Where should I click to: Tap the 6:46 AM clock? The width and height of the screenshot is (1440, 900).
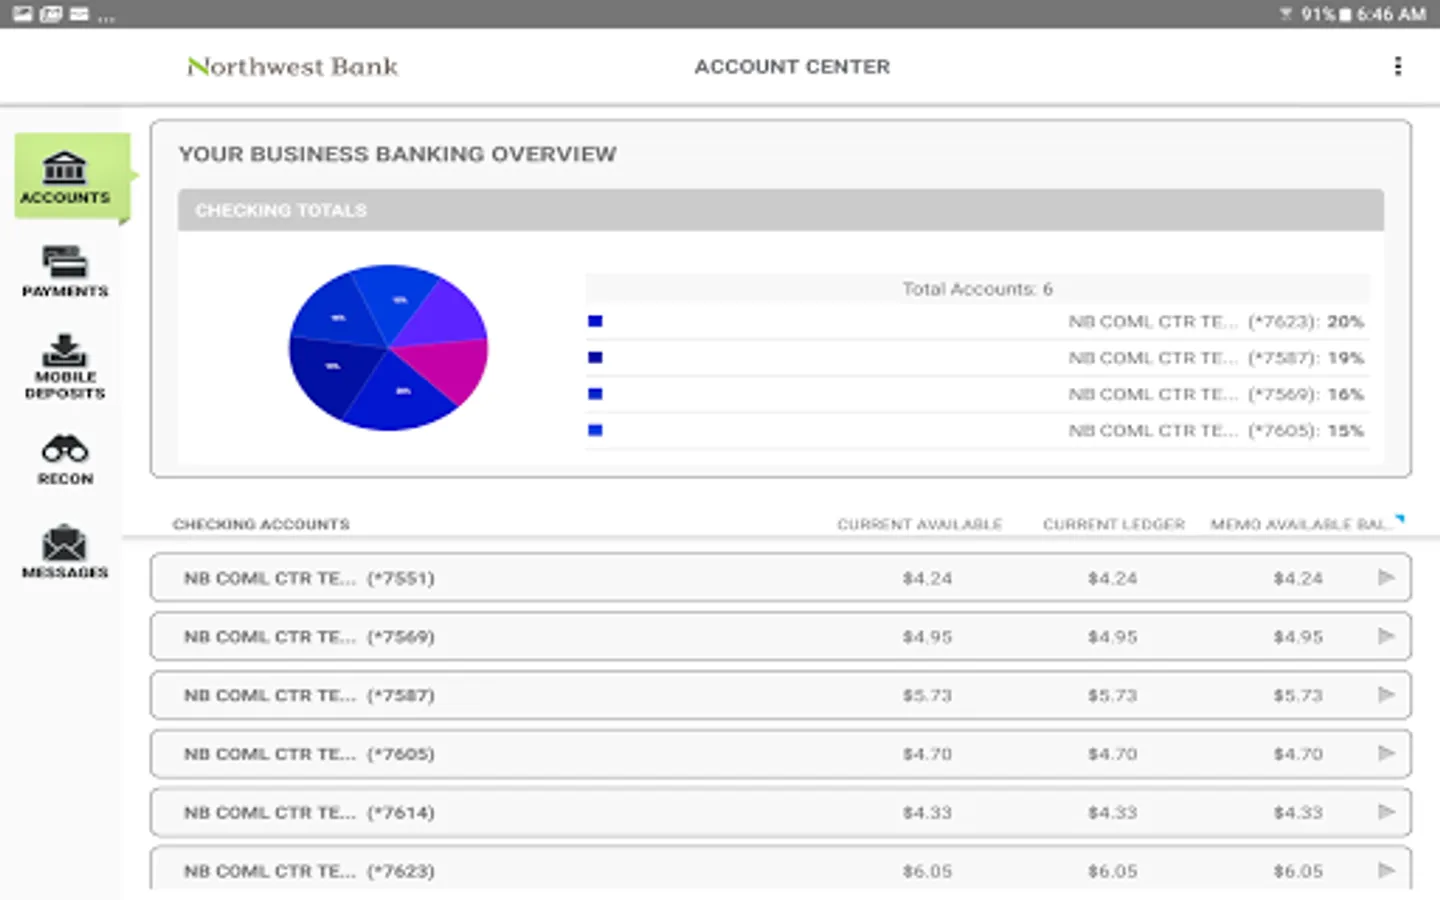(1391, 14)
